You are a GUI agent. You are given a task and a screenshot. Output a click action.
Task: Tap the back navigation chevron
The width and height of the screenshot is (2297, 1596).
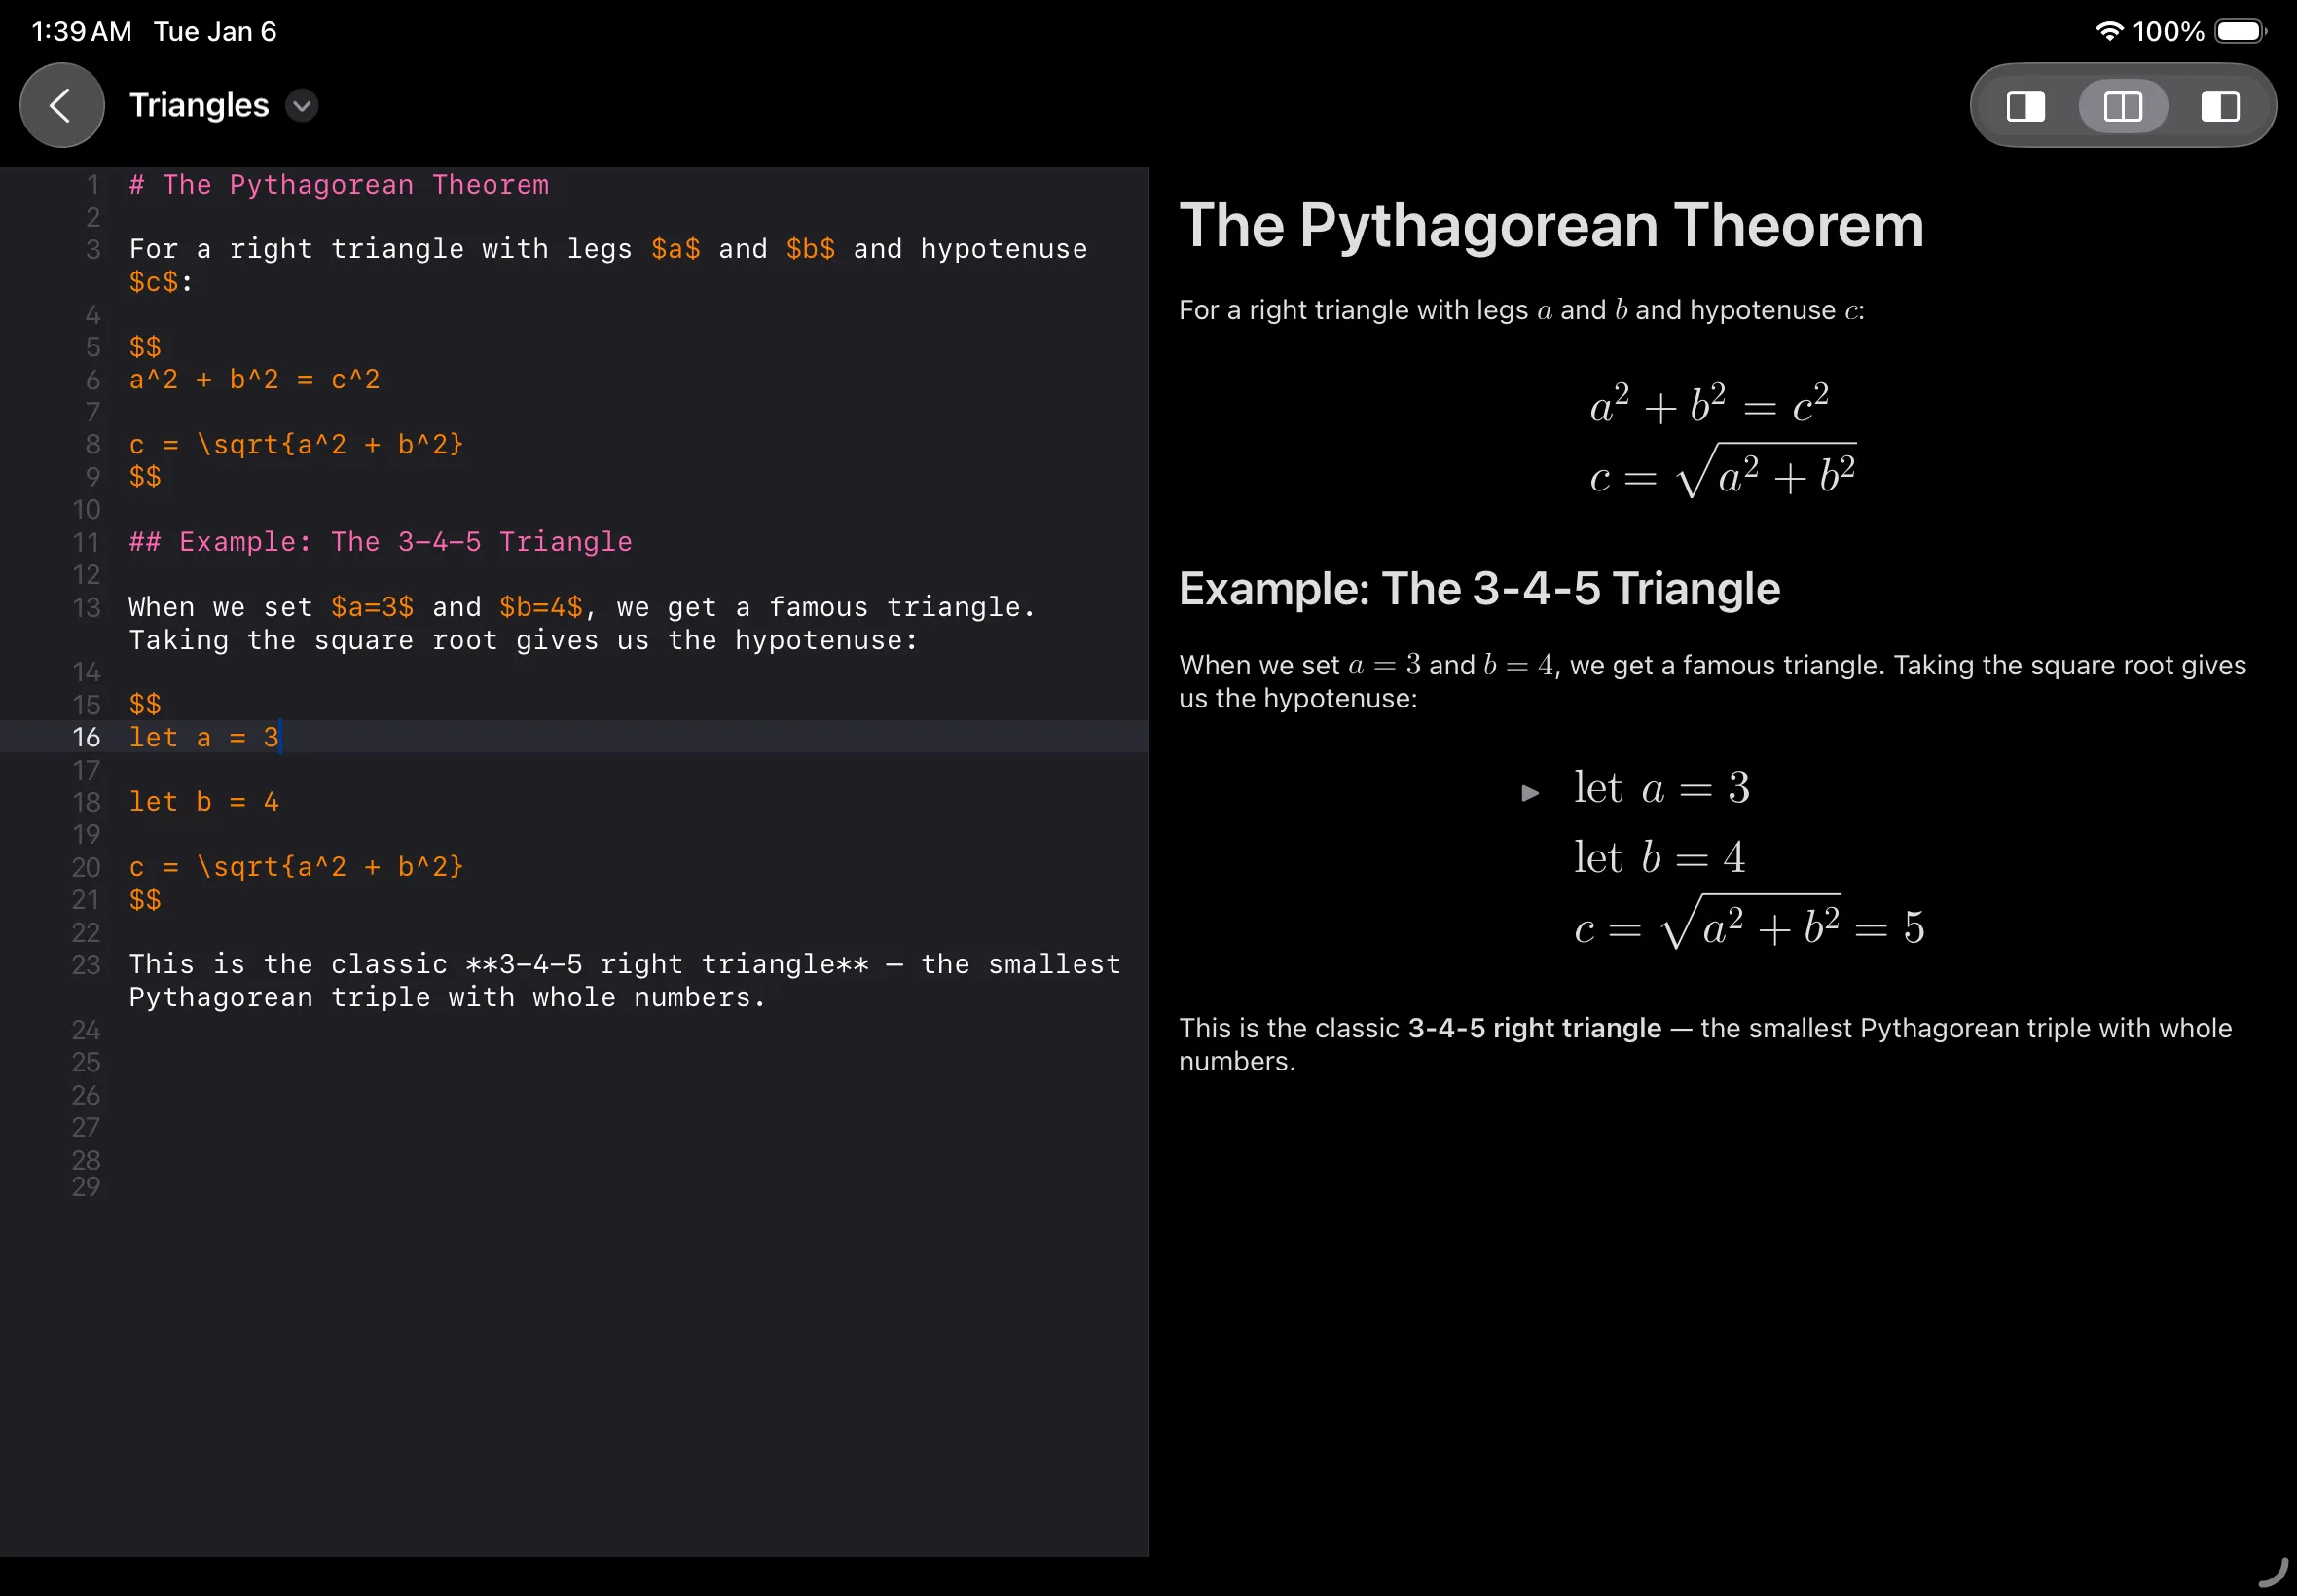61,104
